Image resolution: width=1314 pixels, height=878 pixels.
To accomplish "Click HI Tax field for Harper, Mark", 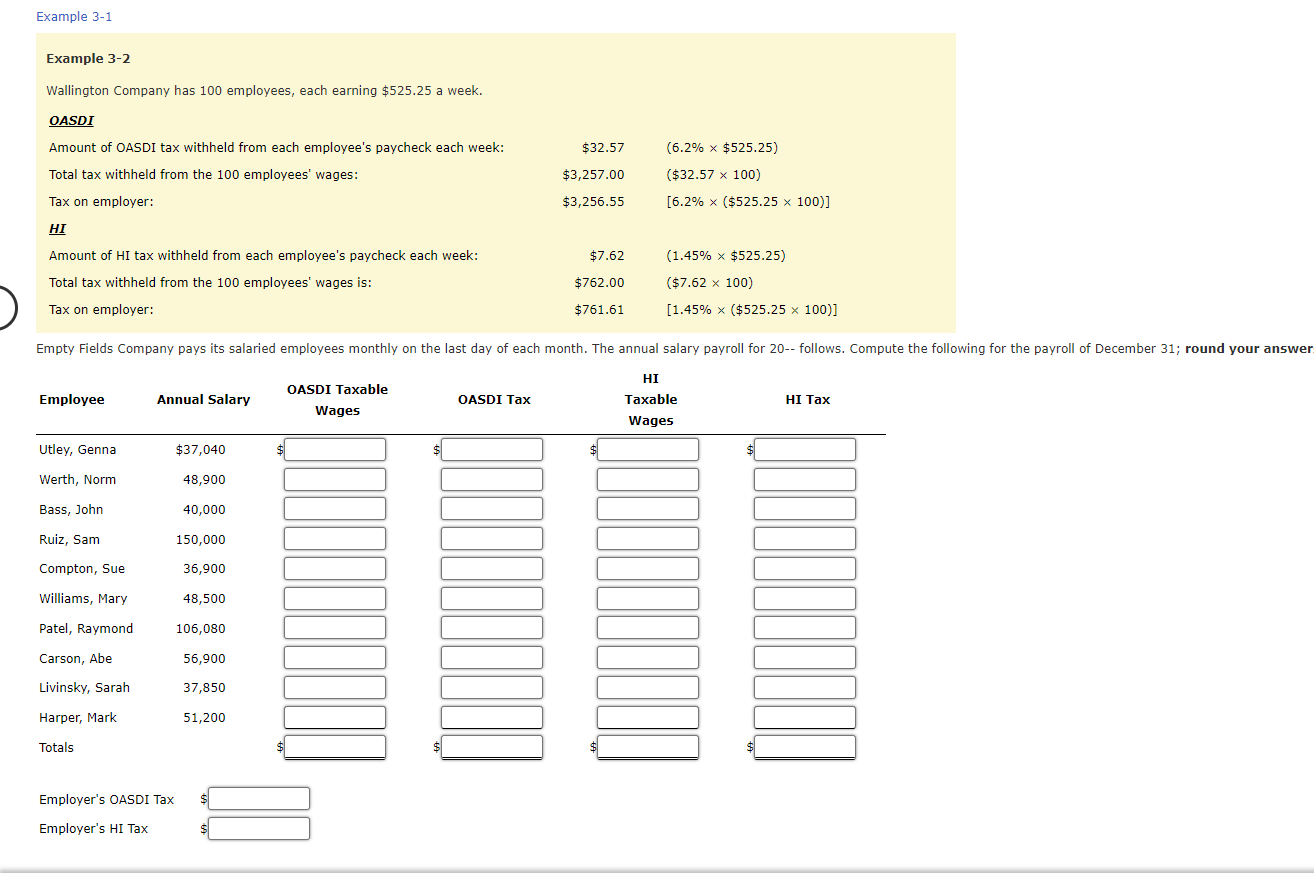I will (805, 718).
